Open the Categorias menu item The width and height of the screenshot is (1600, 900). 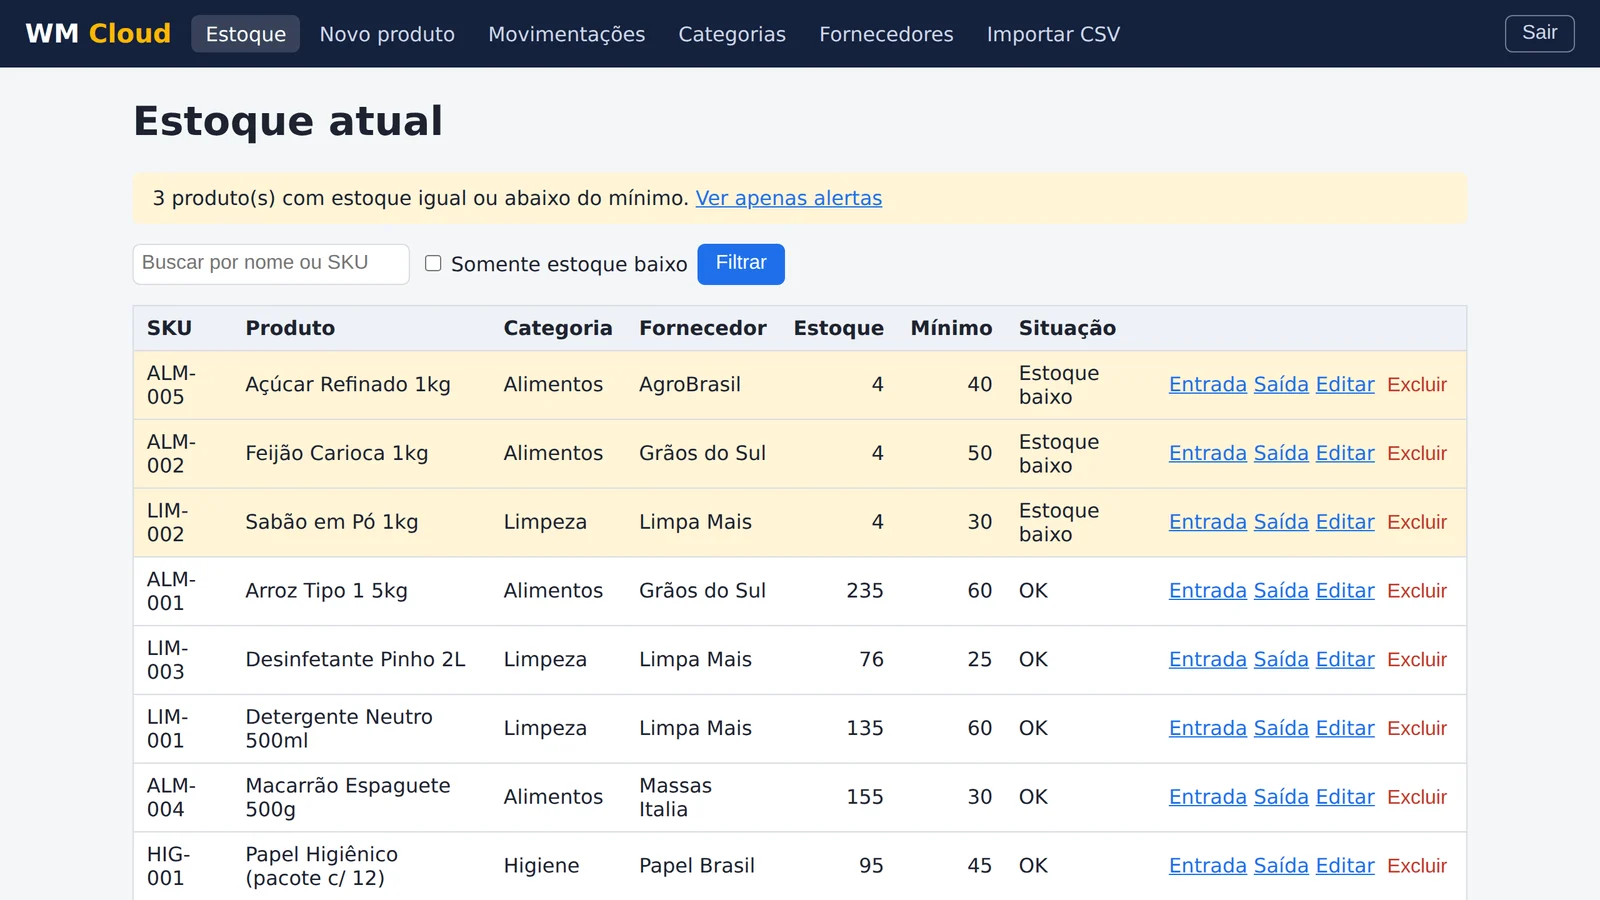coord(732,34)
